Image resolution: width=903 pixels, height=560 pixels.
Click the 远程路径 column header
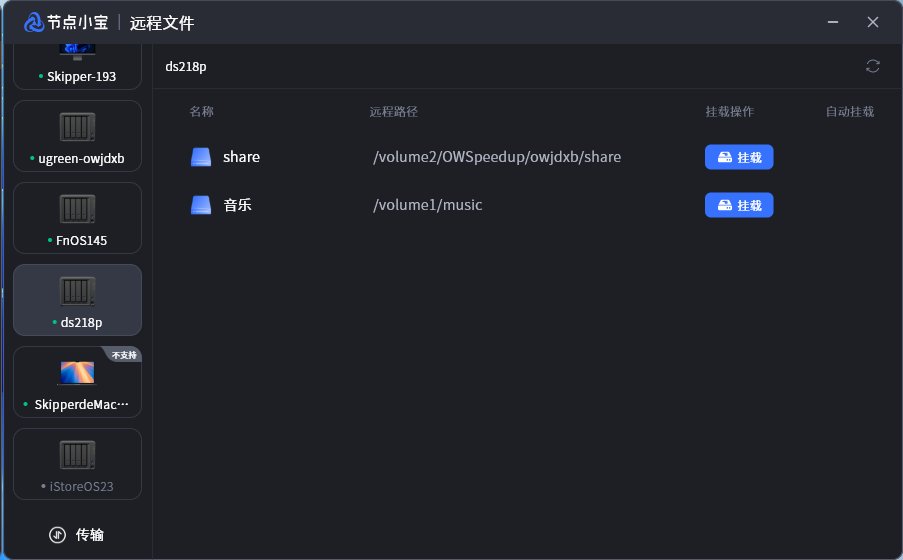[x=393, y=112]
